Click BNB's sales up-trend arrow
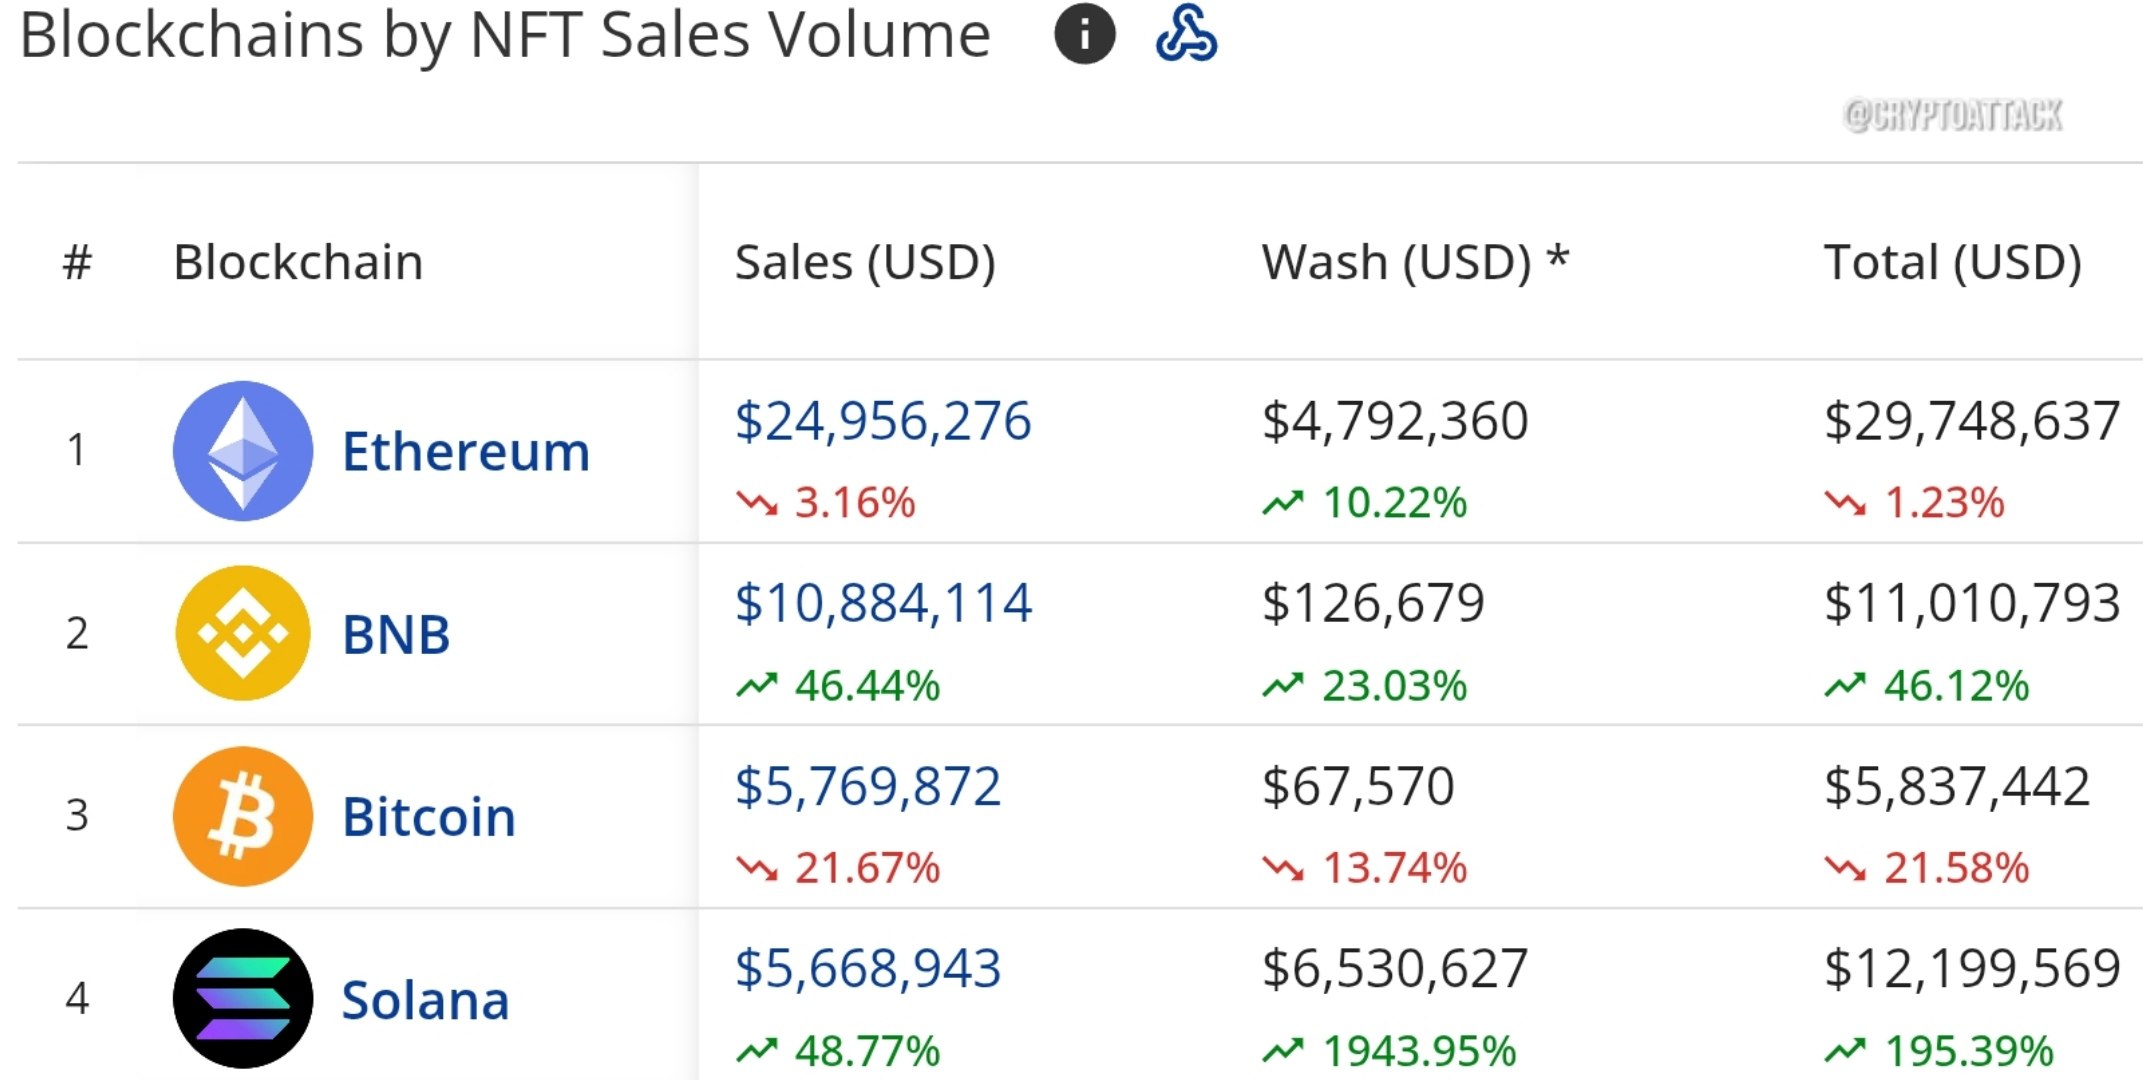 click(x=757, y=685)
